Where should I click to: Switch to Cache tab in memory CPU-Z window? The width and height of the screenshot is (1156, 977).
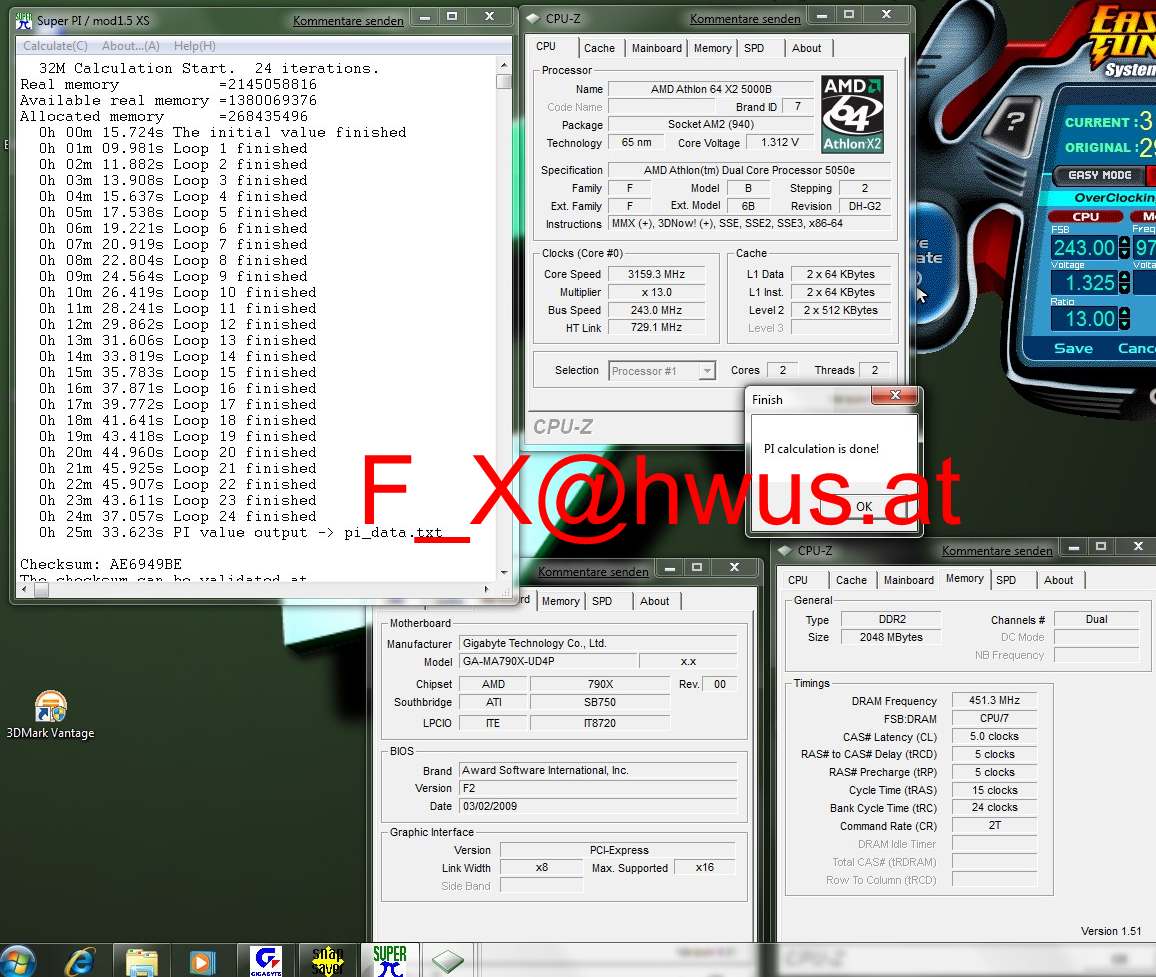[x=851, y=580]
